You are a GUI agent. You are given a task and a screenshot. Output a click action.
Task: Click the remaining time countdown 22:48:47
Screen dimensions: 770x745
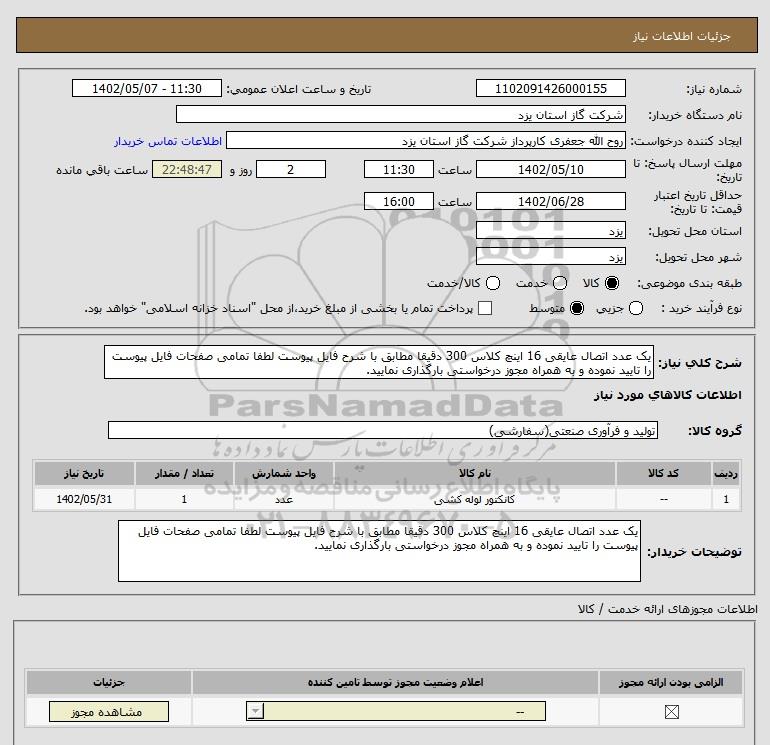coord(187,169)
